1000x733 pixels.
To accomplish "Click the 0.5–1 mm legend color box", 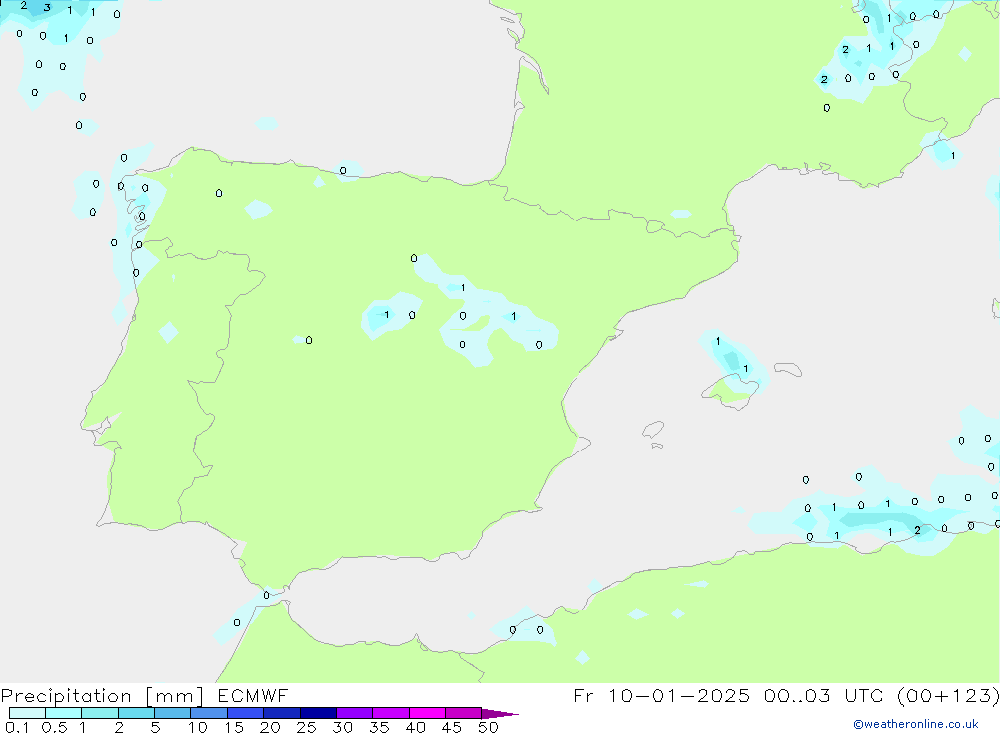I will [64, 713].
